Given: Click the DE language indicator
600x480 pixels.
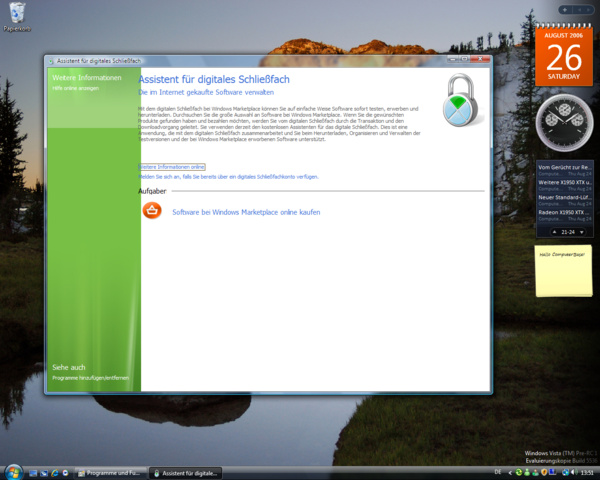Looking at the screenshot, I should click(498, 472).
